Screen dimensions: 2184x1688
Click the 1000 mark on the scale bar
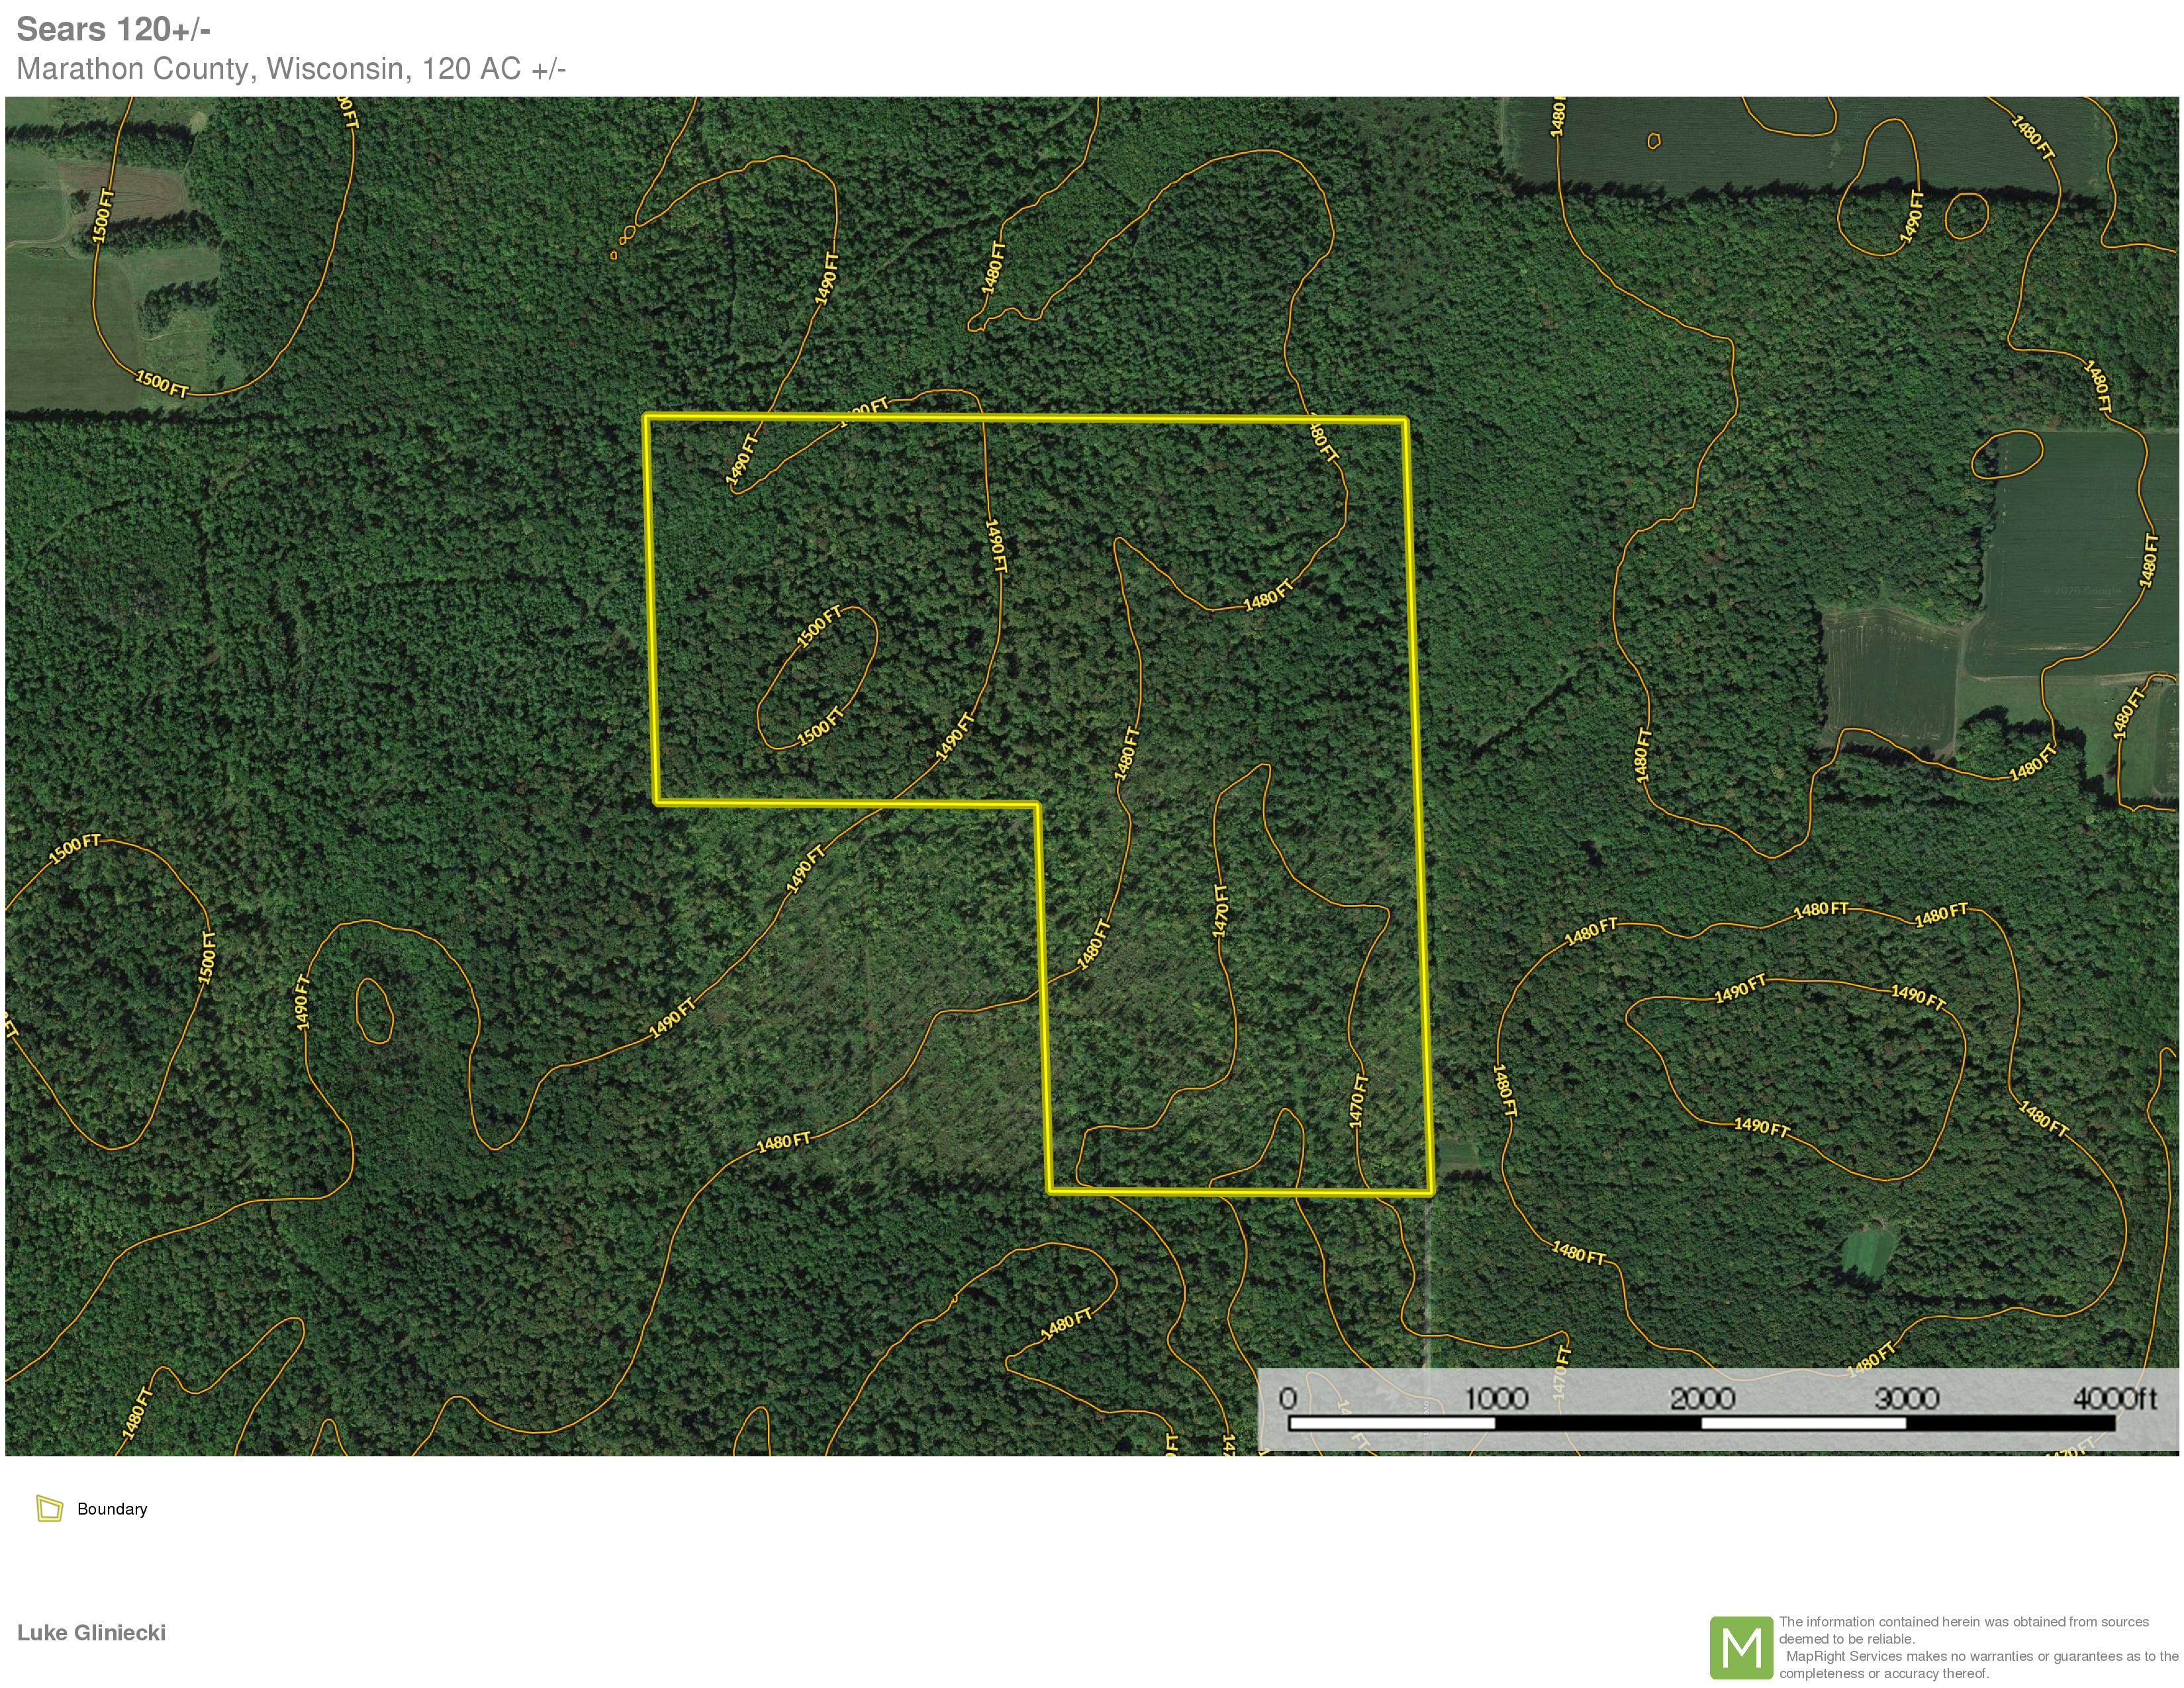click(x=1496, y=1398)
